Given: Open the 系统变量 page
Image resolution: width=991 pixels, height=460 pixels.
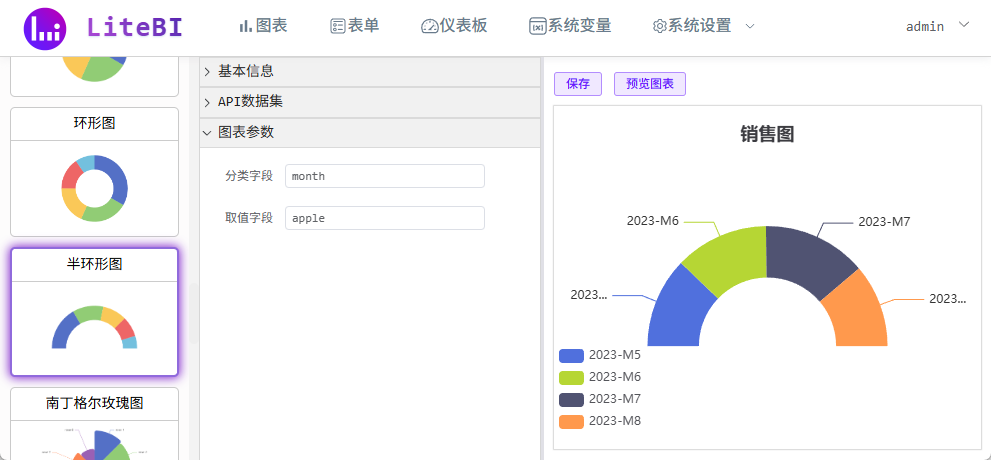Looking at the screenshot, I should pos(570,26).
